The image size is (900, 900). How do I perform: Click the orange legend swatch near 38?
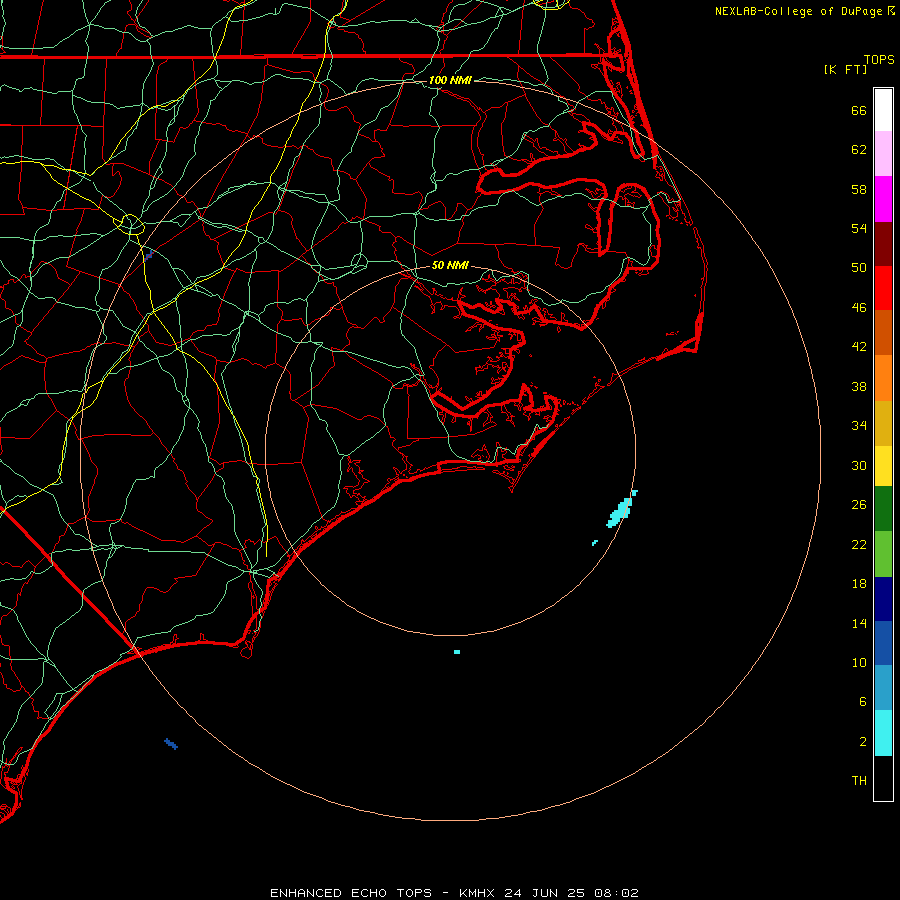[883, 378]
